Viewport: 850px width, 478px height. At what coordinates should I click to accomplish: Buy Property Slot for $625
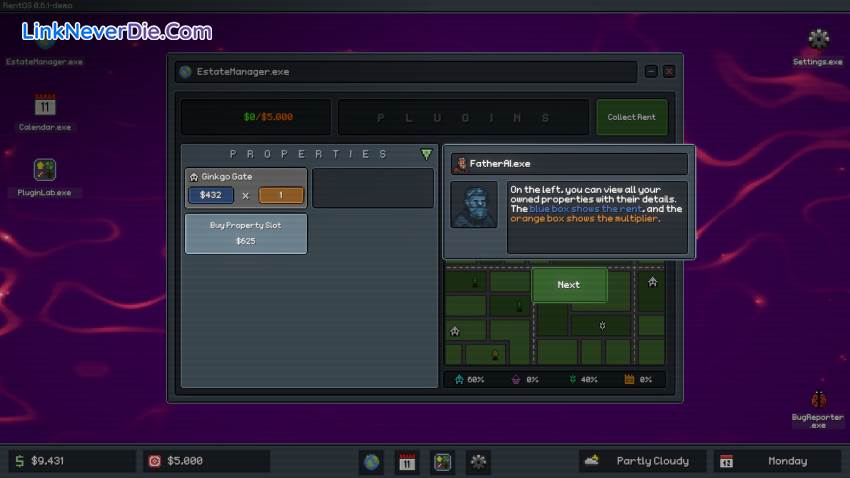(245, 233)
